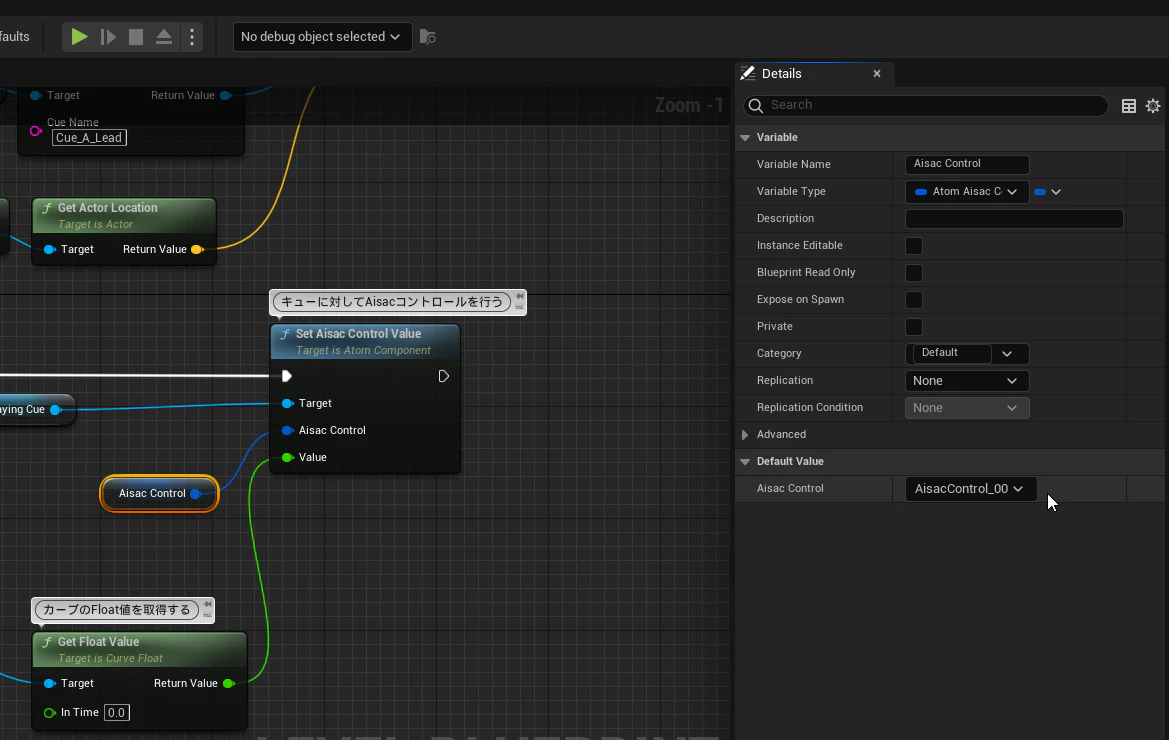The width and height of the screenshot is (1169, 740).
Task: Open the debug object selector dropdown
Action: tap(322, 37)
